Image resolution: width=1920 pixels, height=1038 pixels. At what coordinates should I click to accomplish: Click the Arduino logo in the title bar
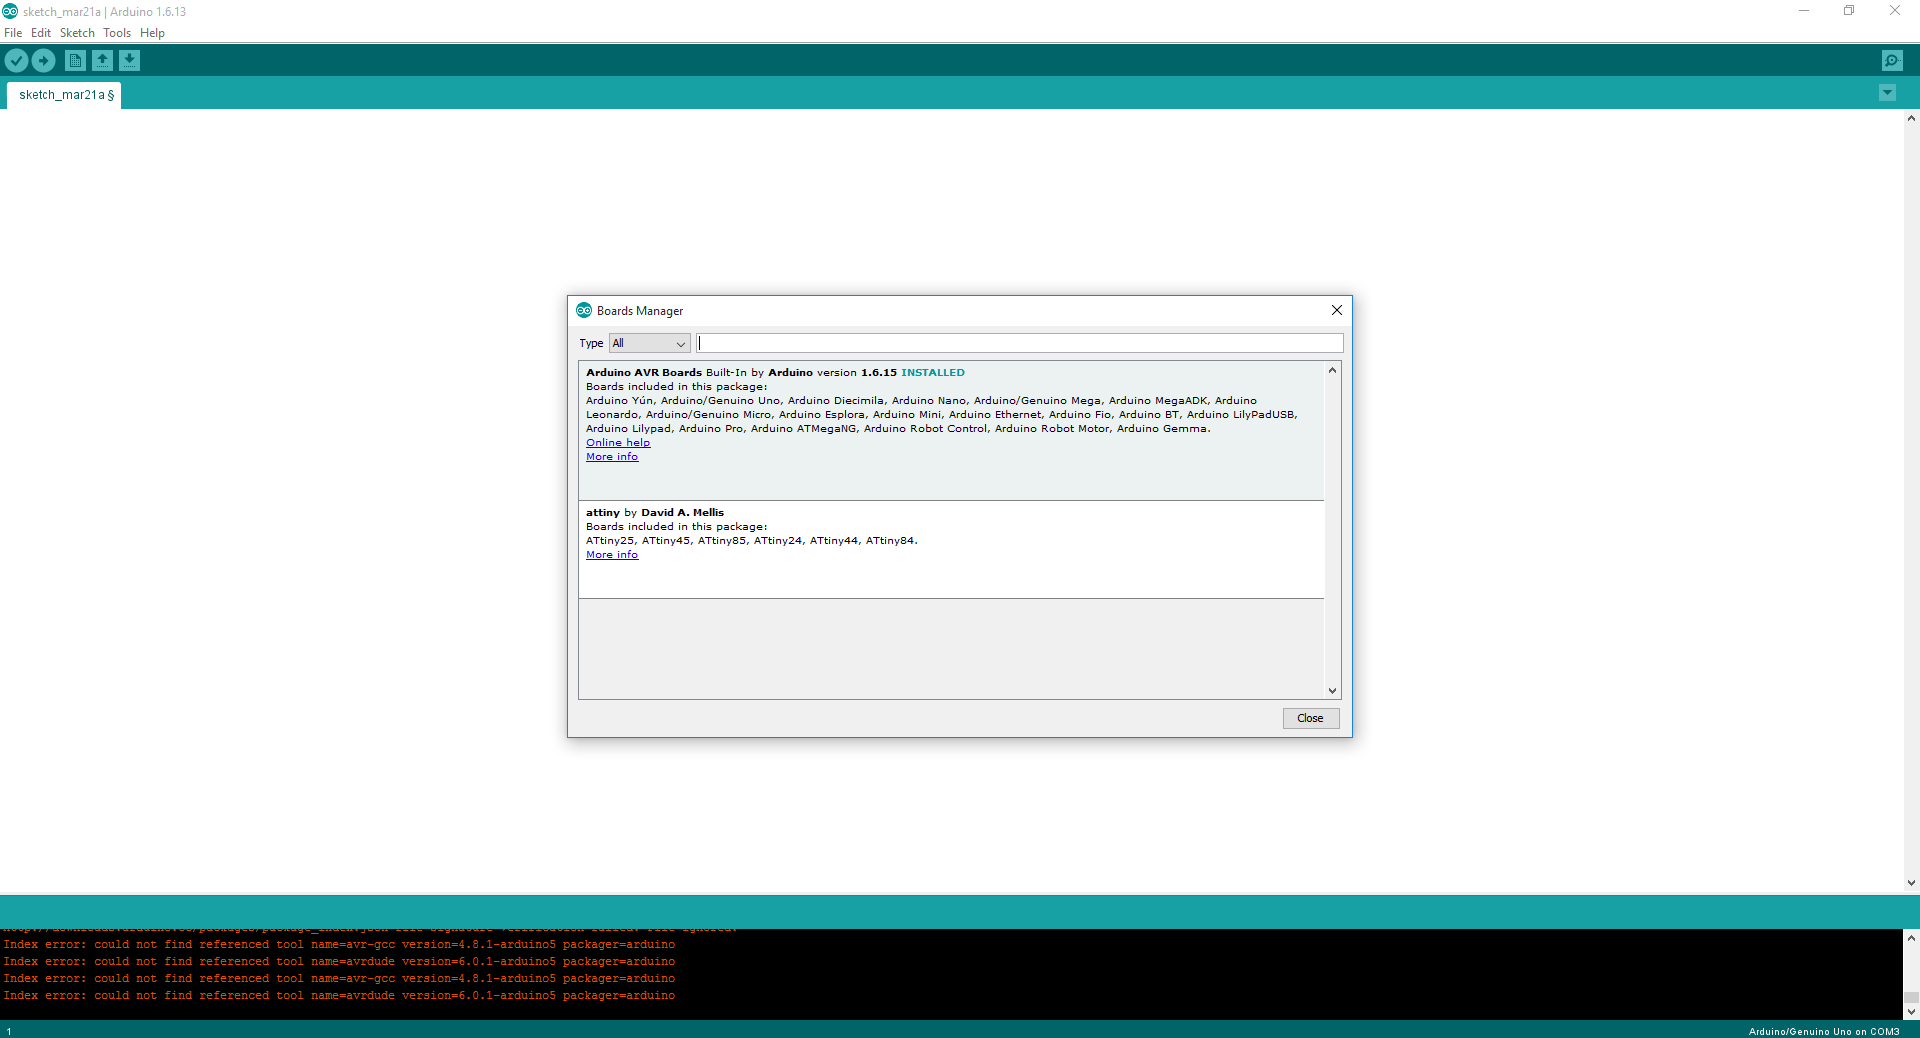click(10, 11)
